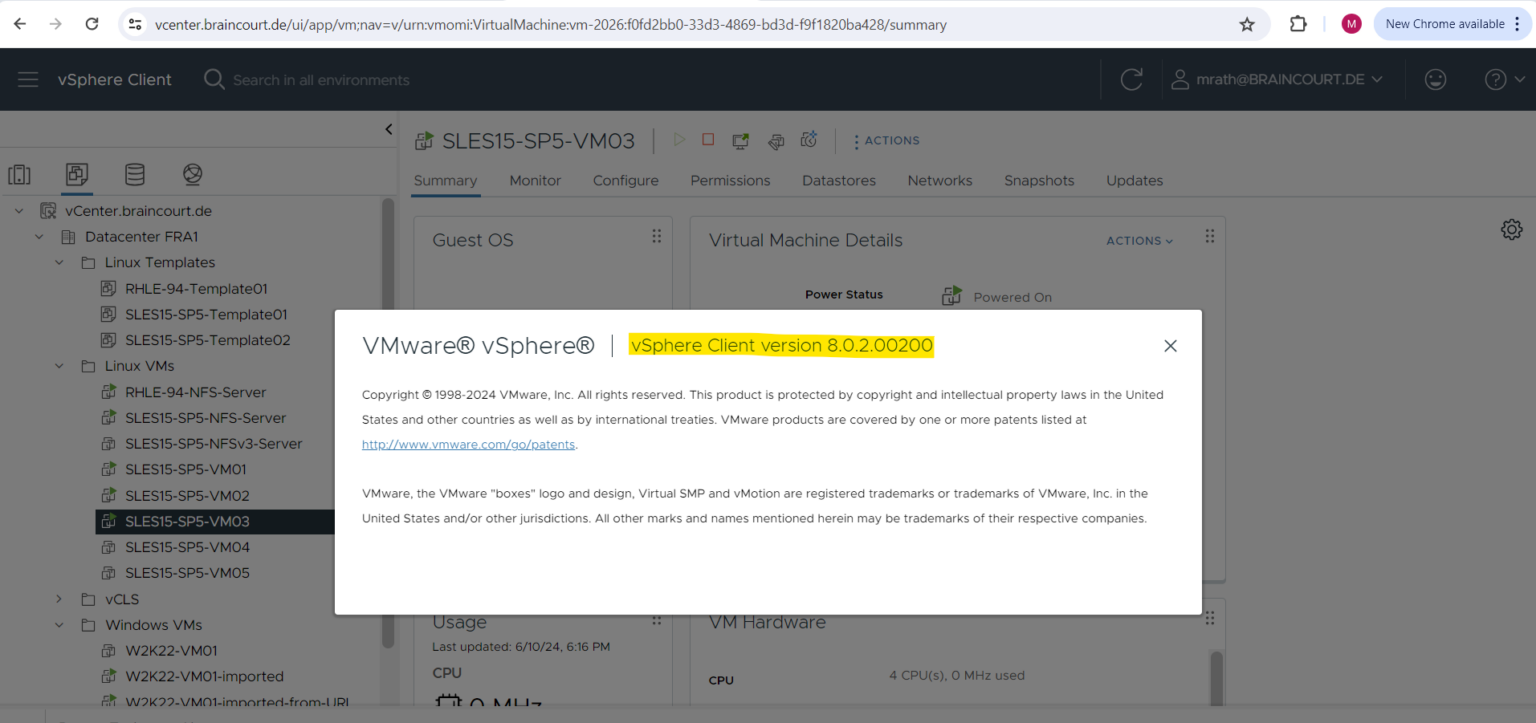Open the Monitor tab
The width and height of the screenshot is (1536, 723).
click(534, 180)
